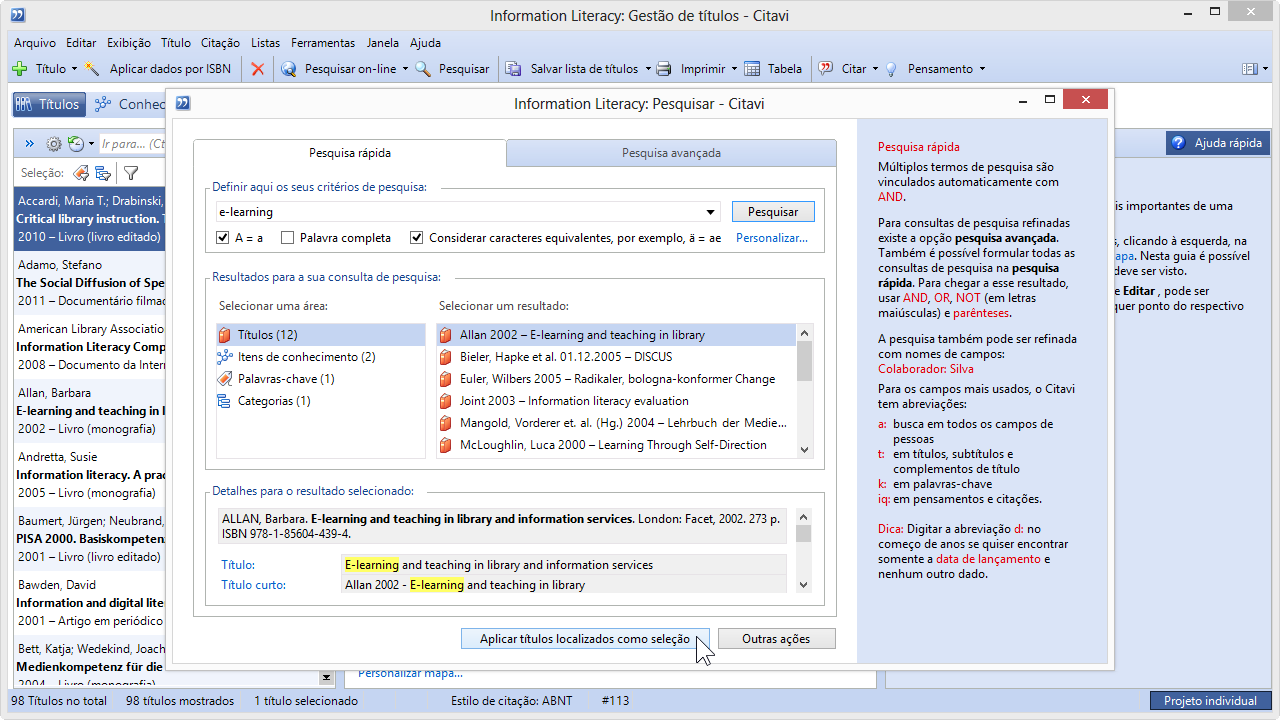Click the Salvar lista de títulos icon
1280x720 pixels.
click(x=514, y=69)
